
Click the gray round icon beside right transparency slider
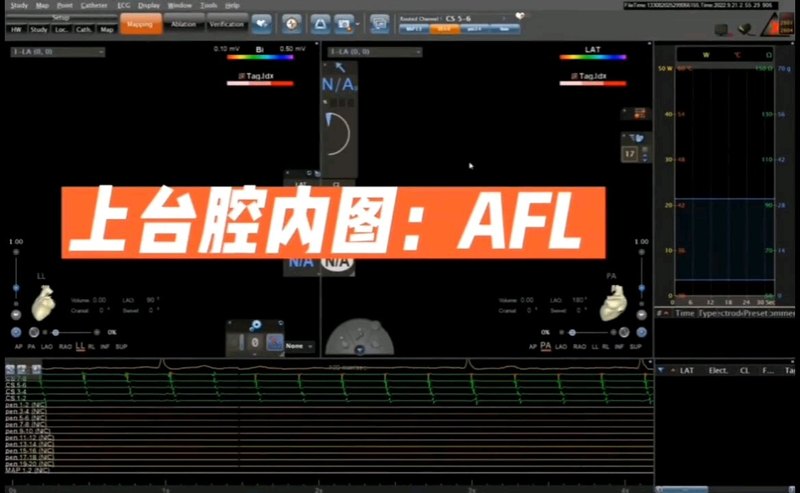coord(624,332)
